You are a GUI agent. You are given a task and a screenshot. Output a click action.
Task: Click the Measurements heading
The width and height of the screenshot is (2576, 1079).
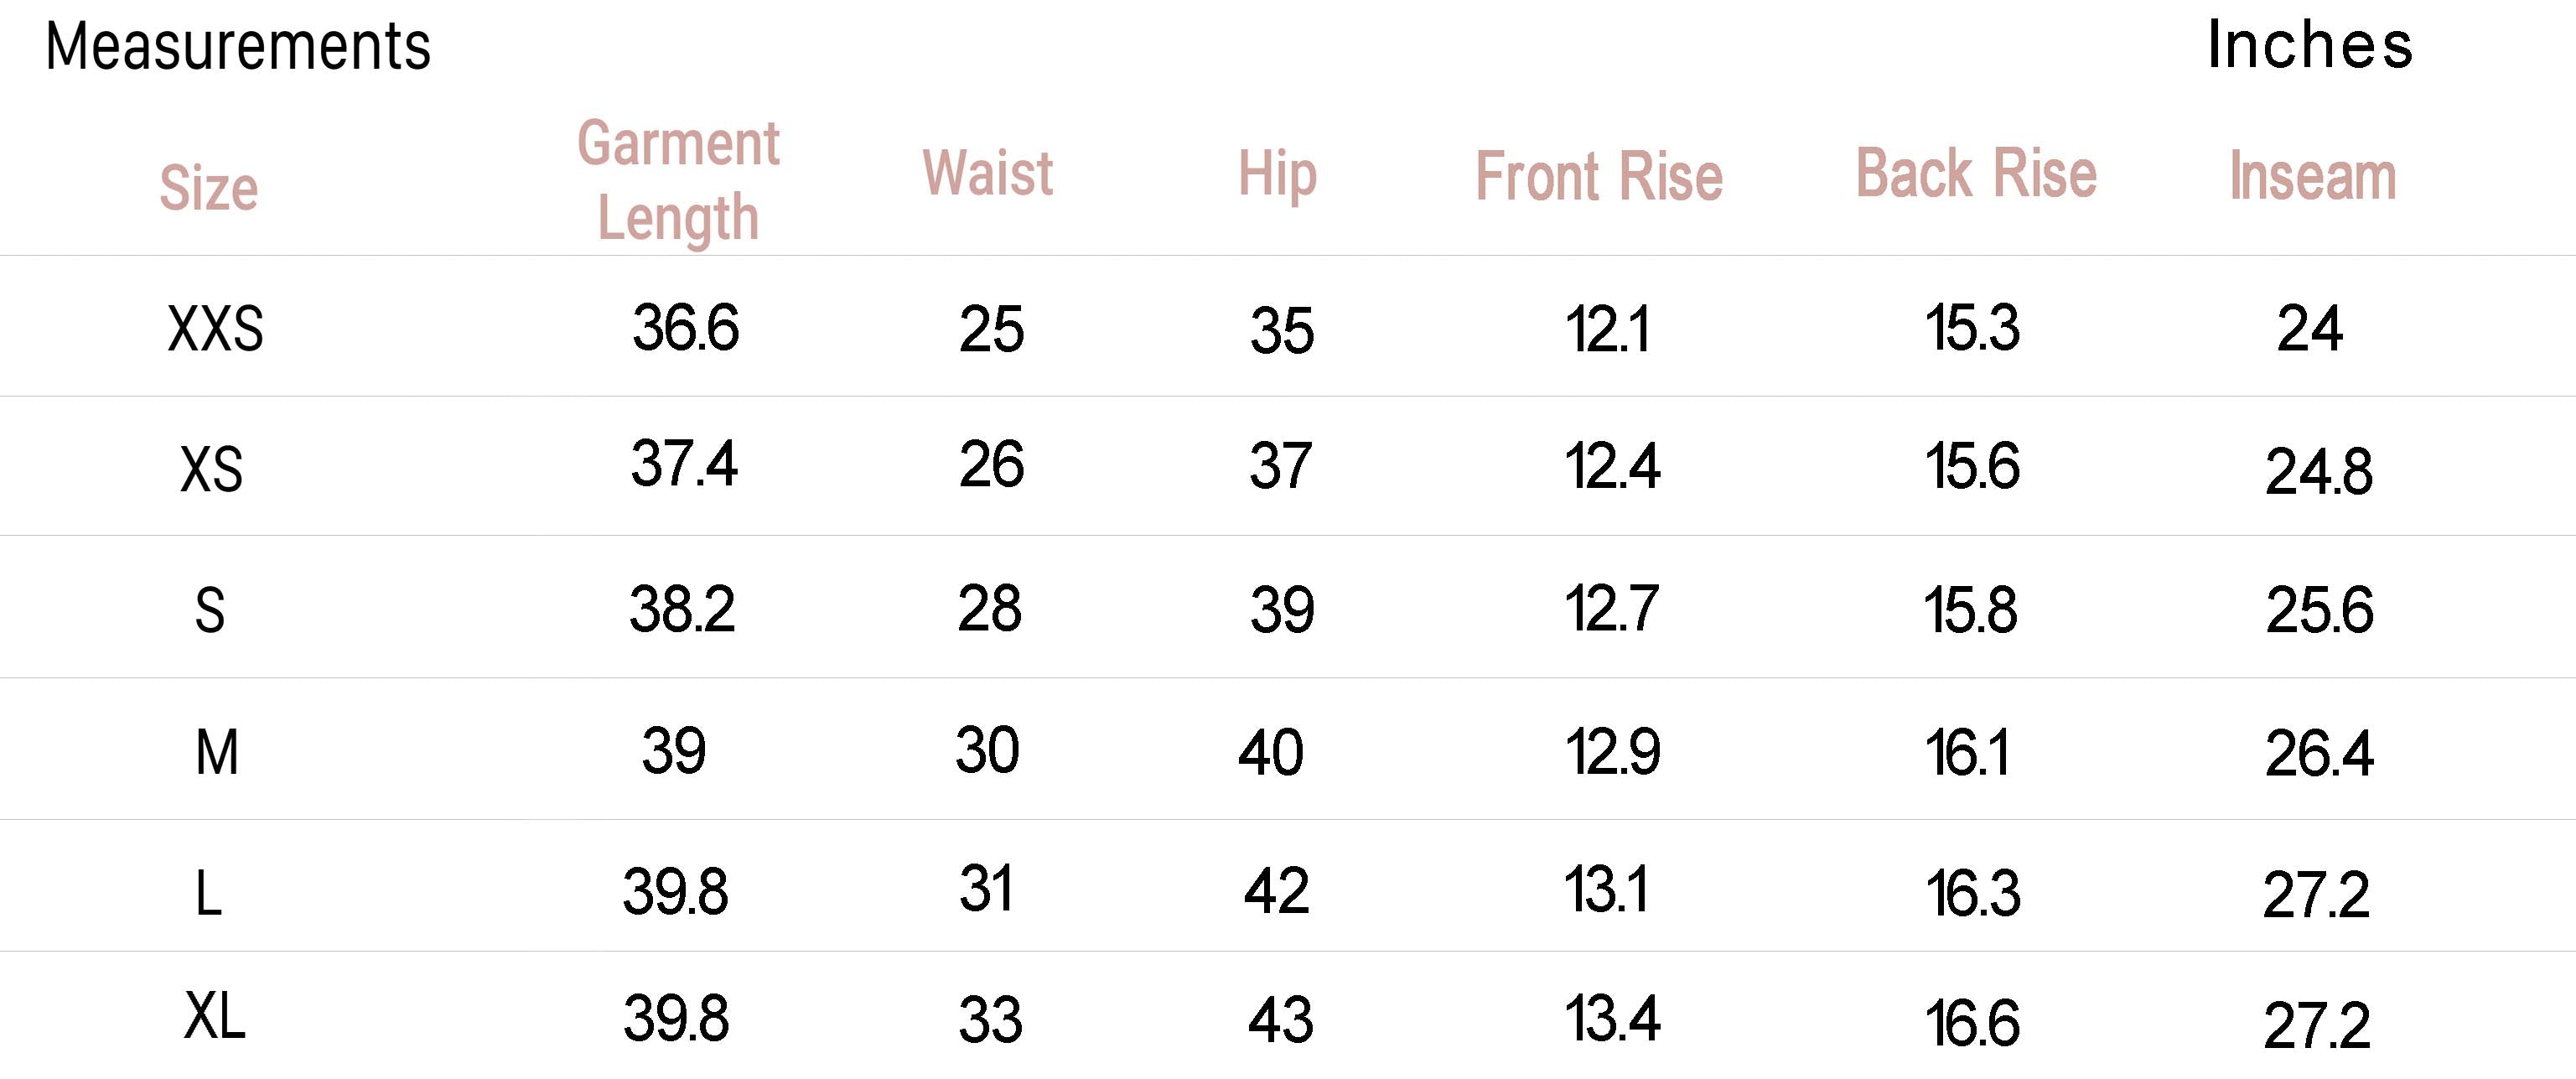point(238,47)
